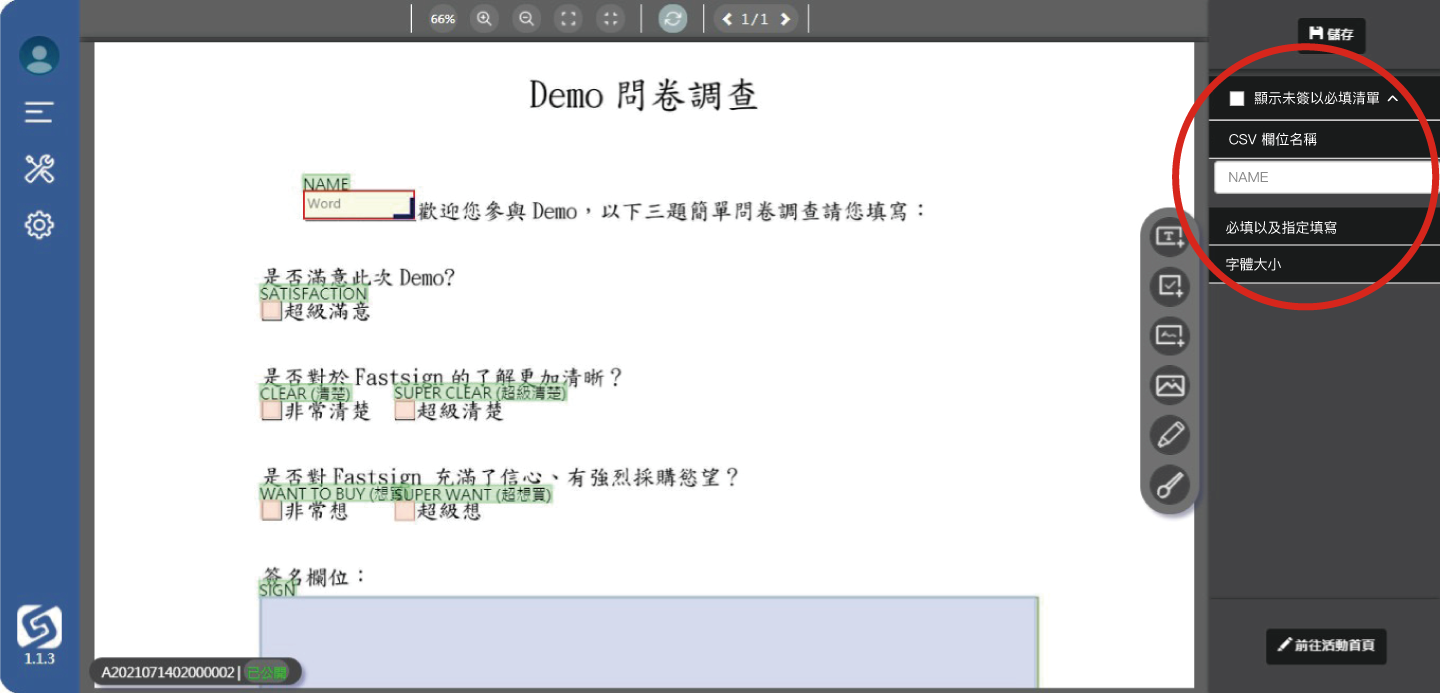Image resolution: width=1440 pixels, height=693 pixels.
Task: Select the paintbrush tool
Action: (x=1169, y=486)
